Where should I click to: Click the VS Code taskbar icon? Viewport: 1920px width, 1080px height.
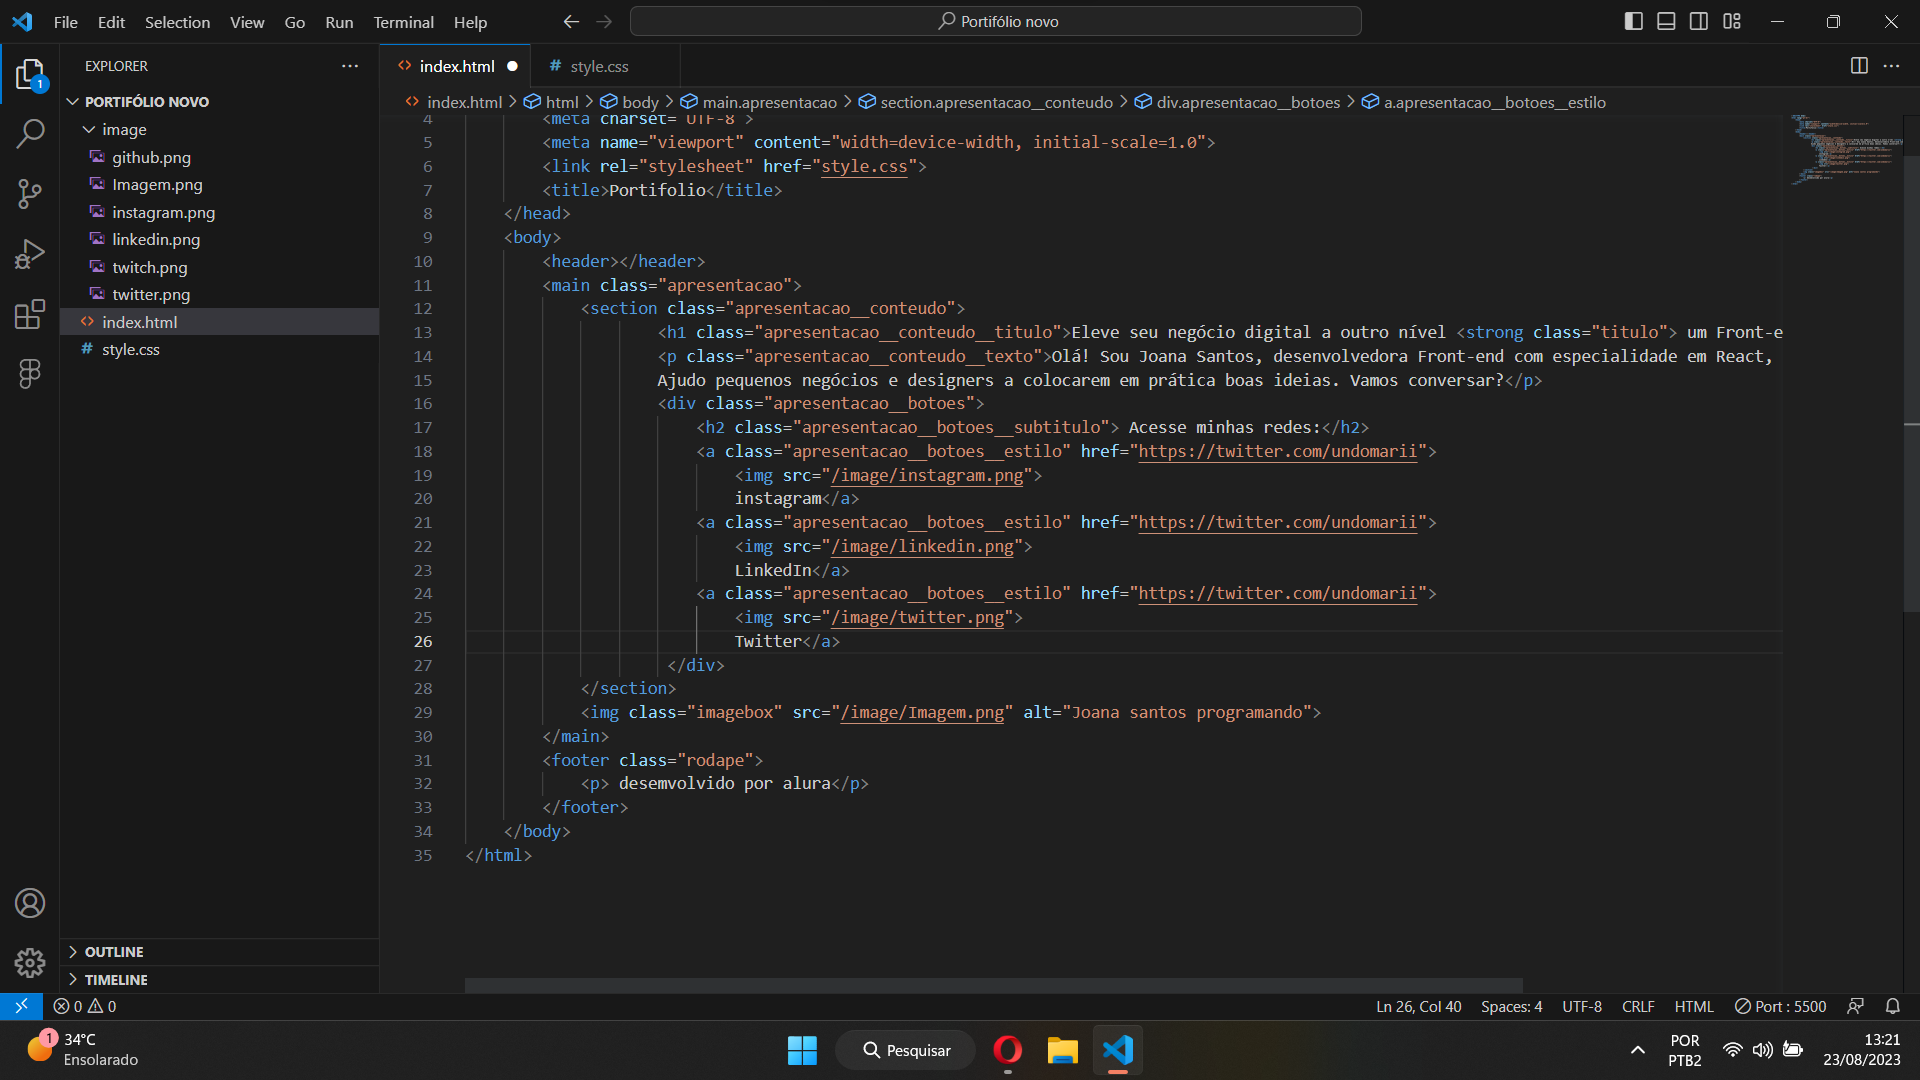pyautogui.click(x=1117, y=1050)
